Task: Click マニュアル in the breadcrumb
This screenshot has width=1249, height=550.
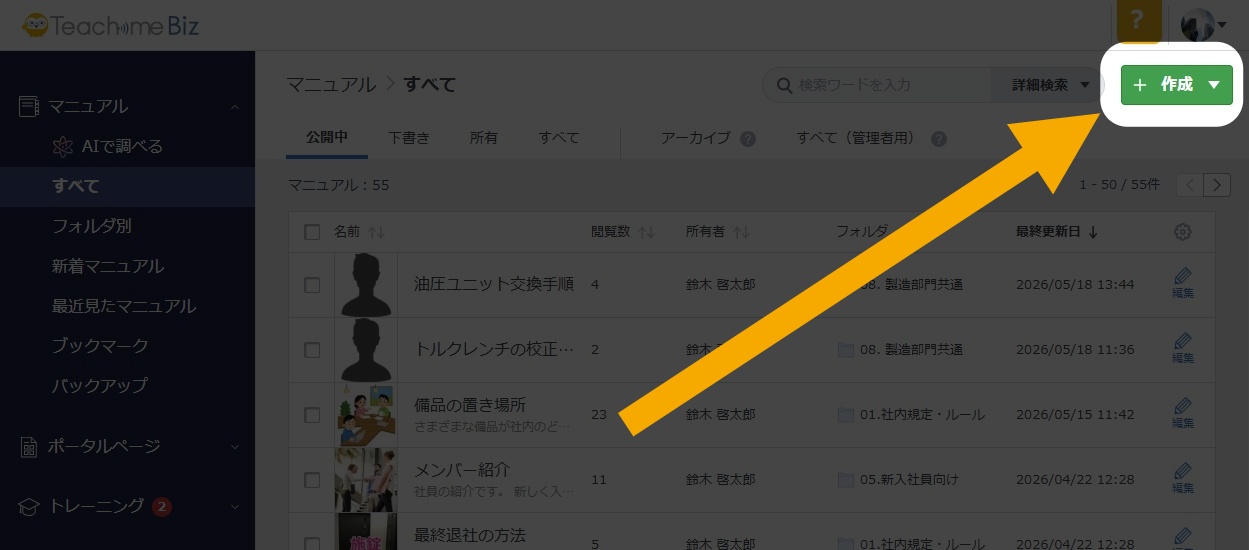Action: 331,85
